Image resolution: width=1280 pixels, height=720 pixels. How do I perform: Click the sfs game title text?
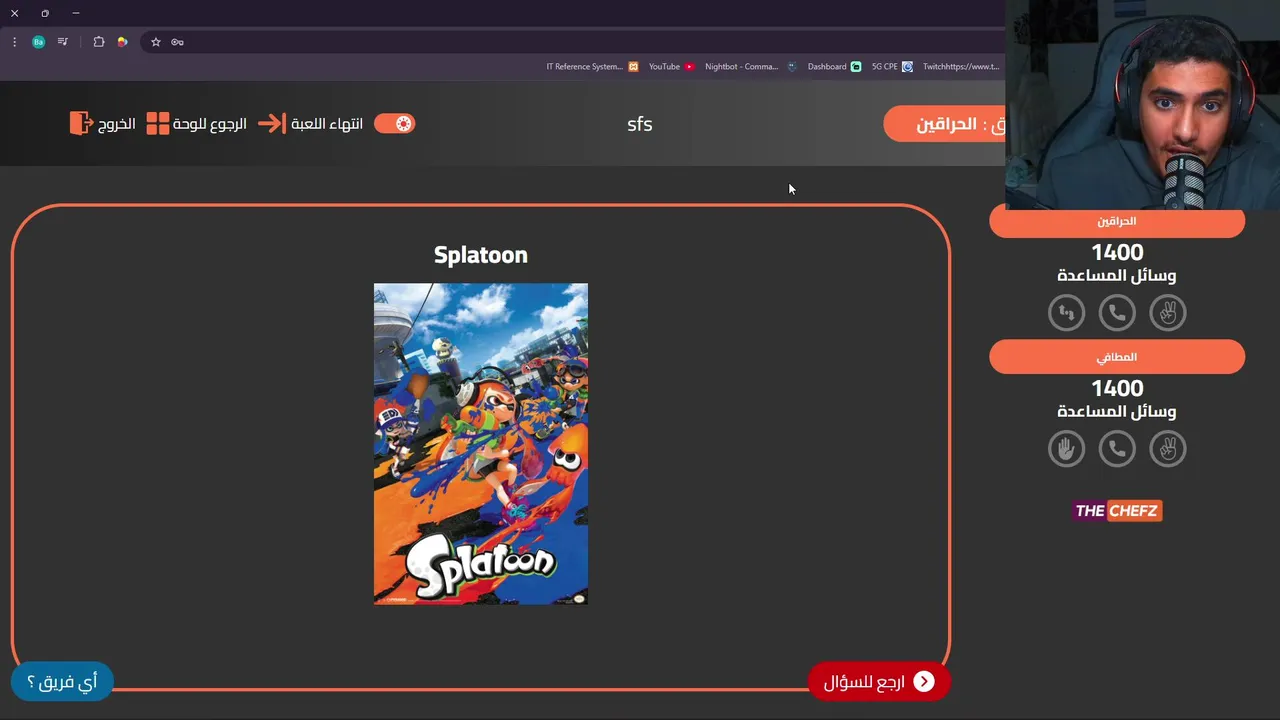coord(640,124)
